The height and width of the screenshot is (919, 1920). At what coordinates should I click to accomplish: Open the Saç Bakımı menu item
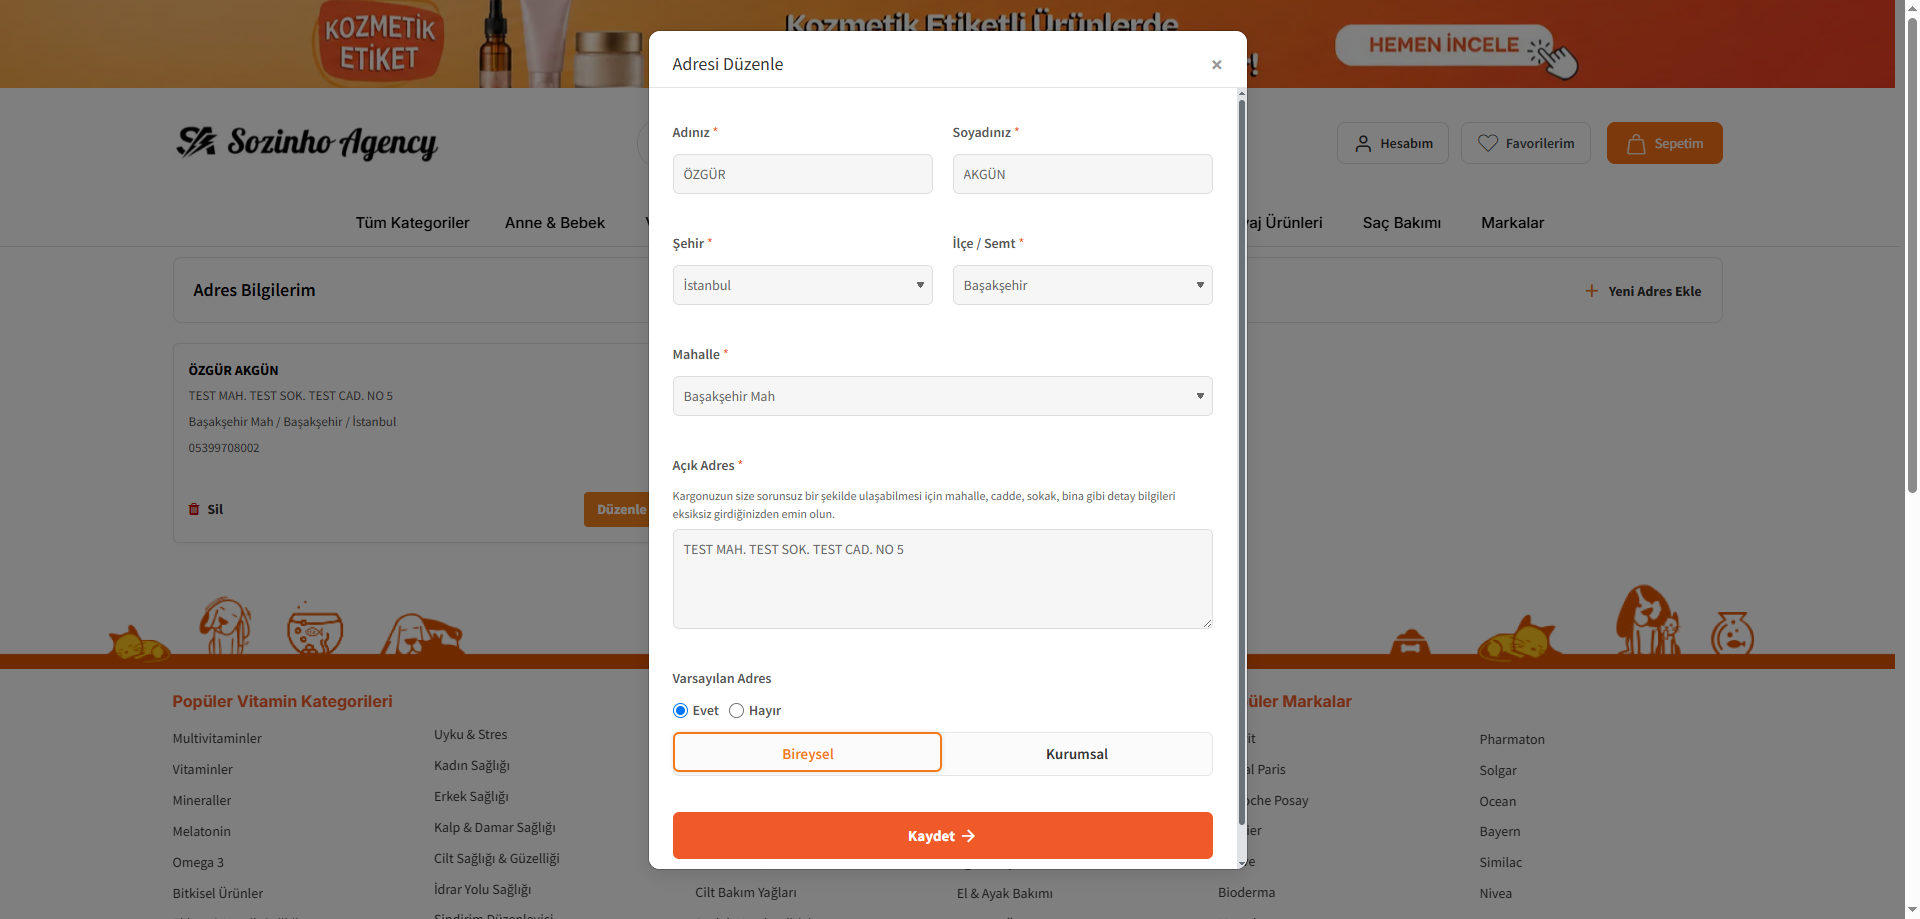1401,223
